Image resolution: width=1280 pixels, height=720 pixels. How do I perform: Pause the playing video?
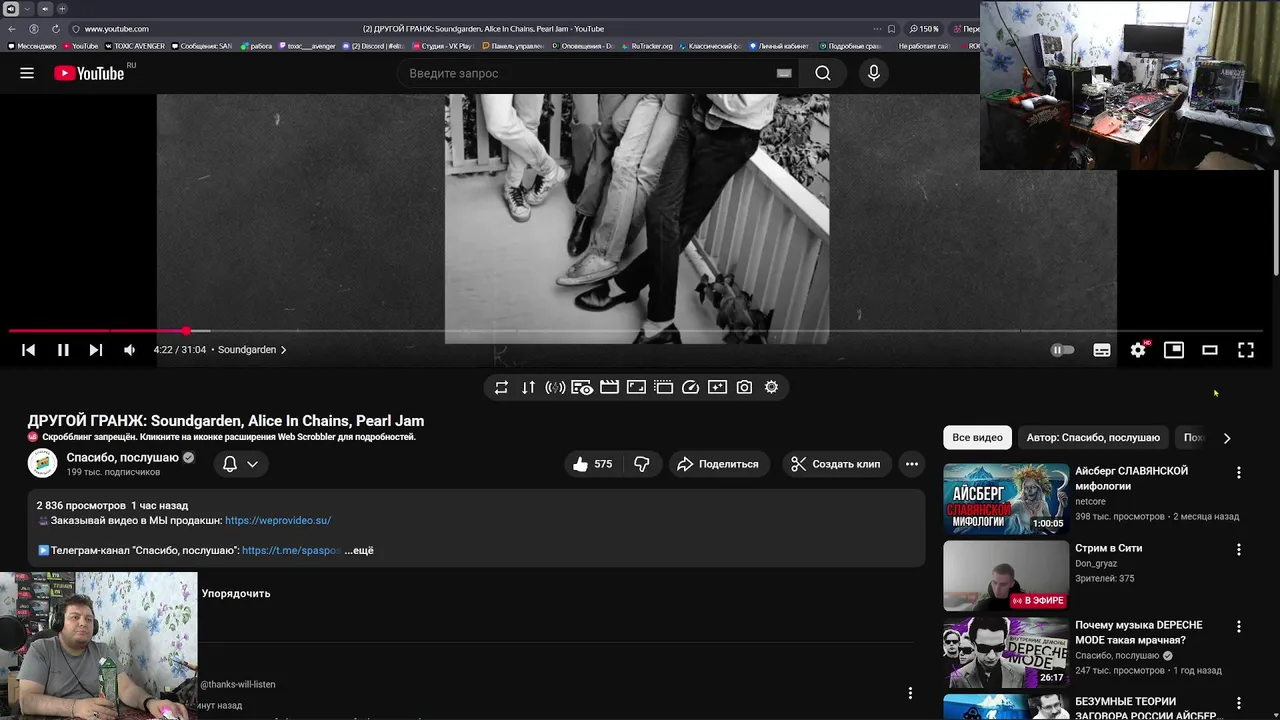[x=63, y=350]
